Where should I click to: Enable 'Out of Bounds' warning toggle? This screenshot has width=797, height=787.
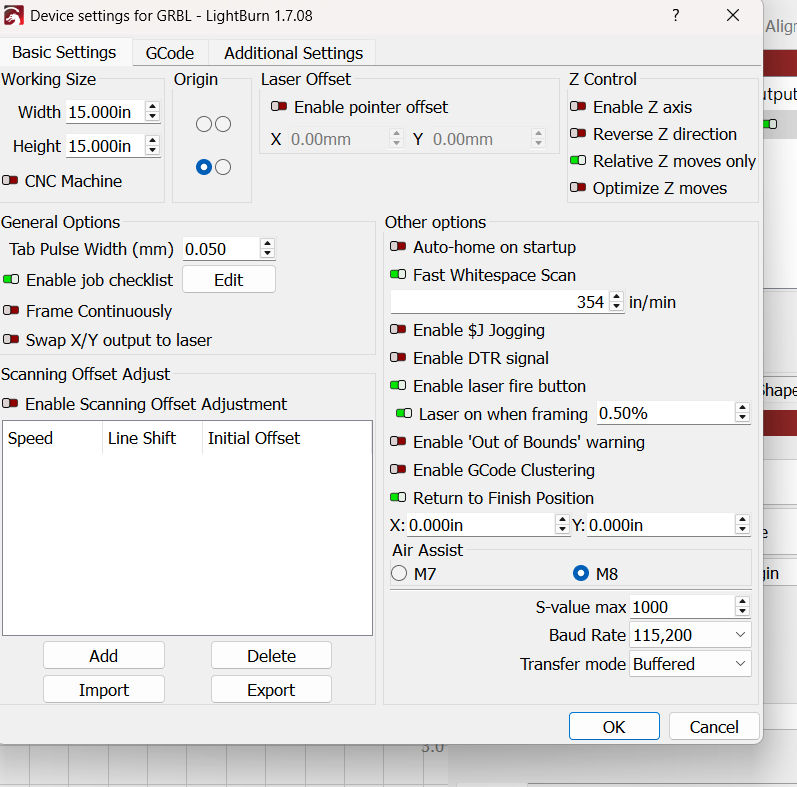pyautogui.click(x=398, y=441)
